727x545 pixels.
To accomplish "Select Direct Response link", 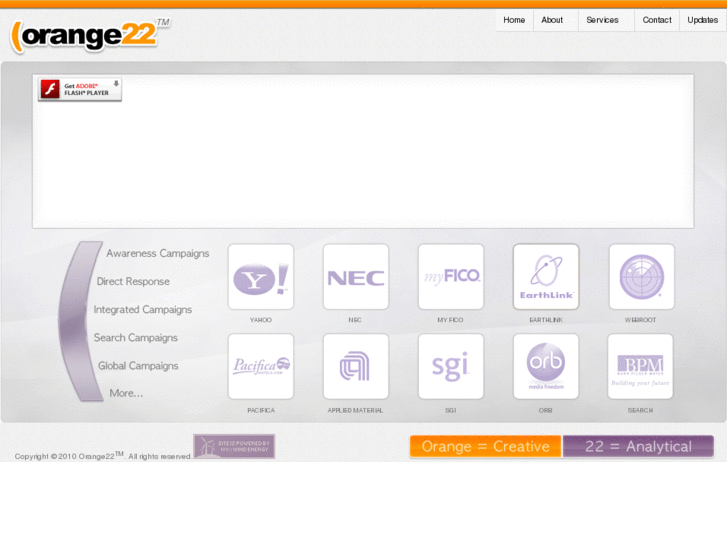I will tap(133, 281).
